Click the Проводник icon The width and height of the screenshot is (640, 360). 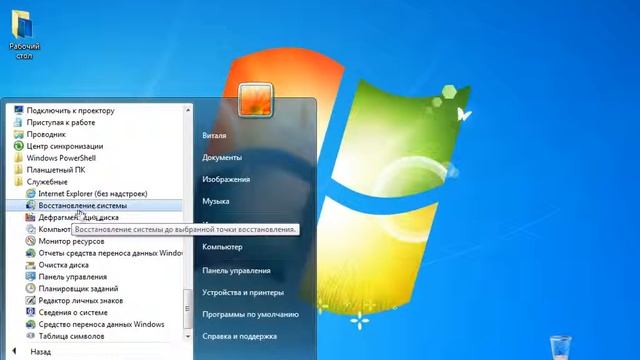pos(18,134)
